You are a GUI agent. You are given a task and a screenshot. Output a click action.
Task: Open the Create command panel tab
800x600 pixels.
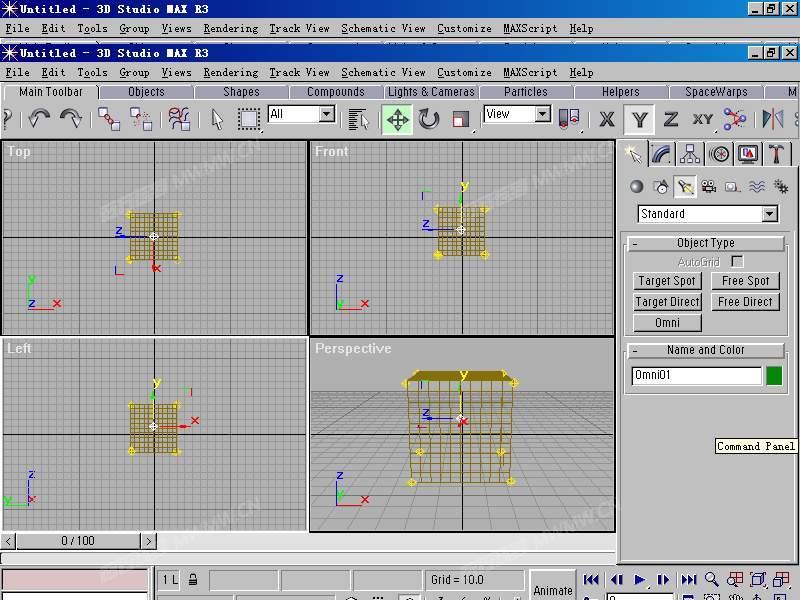click(x=634, y=154)
